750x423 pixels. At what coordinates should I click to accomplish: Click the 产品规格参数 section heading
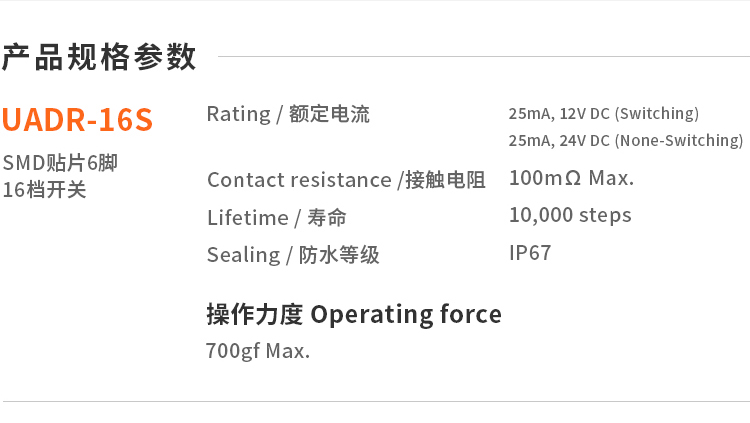pyautogui.click(x=99, y=58)
